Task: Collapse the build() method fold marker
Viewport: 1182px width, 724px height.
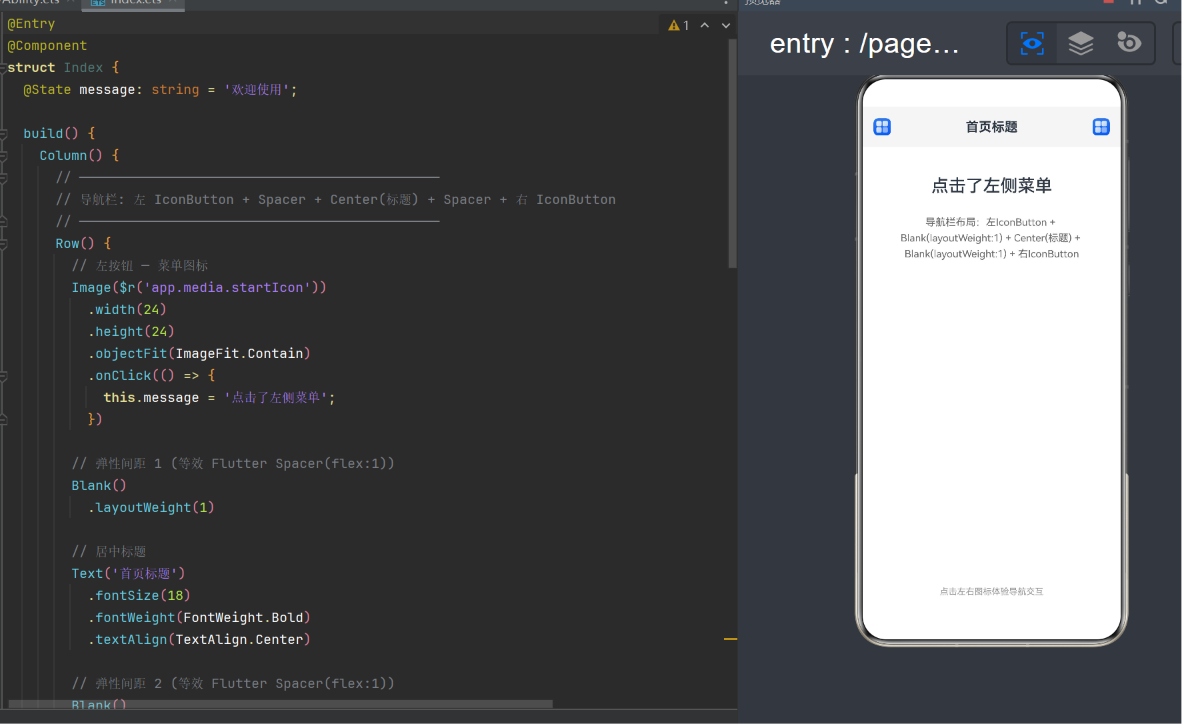Action: coord(3,133)
